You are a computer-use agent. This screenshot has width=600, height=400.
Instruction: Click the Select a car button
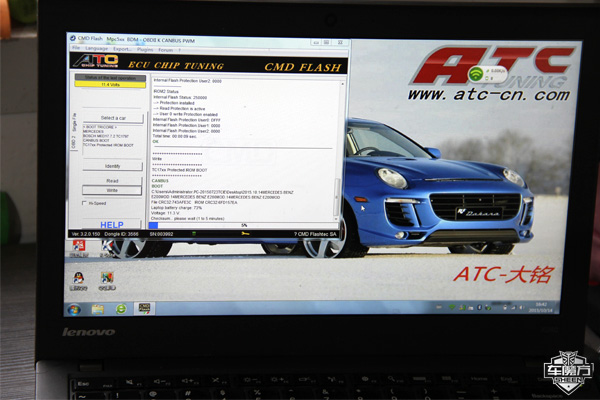pos(113,118)
